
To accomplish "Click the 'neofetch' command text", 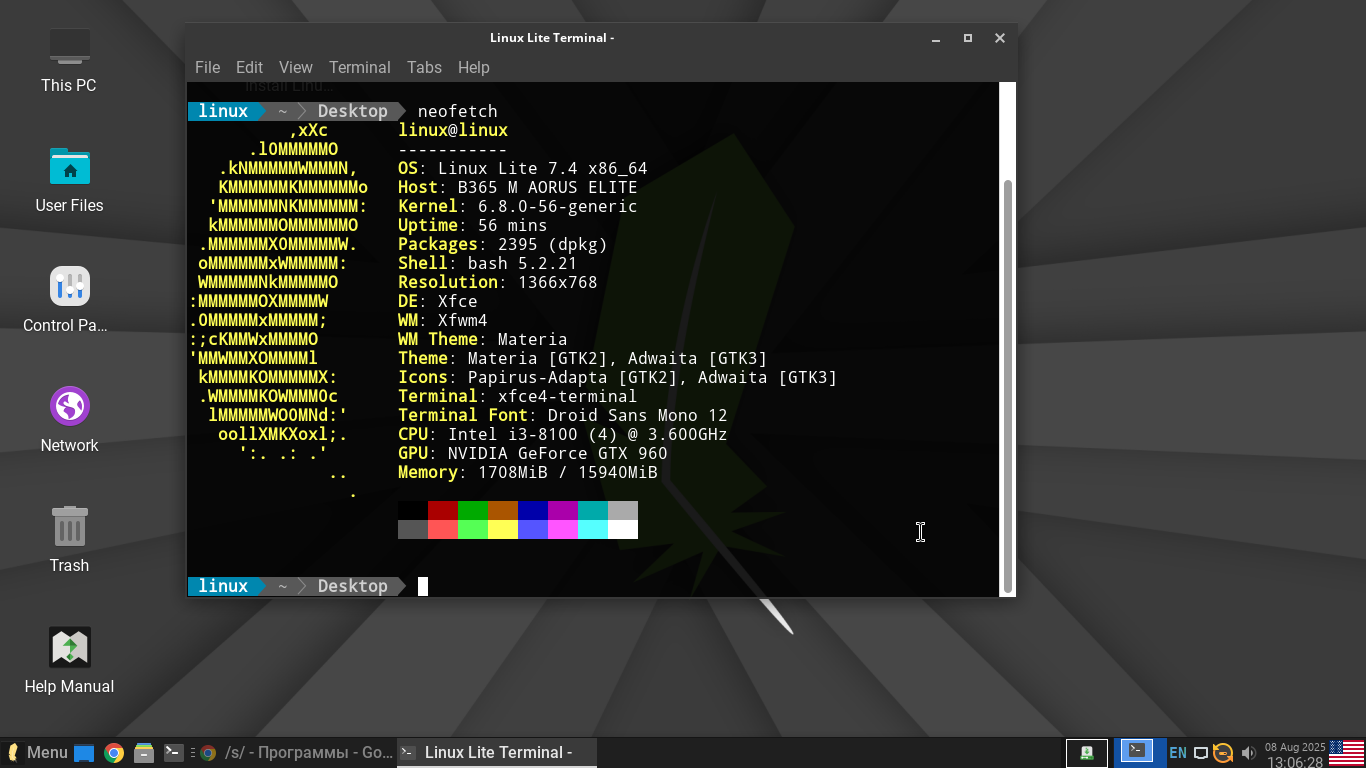I will coord(458,111).
